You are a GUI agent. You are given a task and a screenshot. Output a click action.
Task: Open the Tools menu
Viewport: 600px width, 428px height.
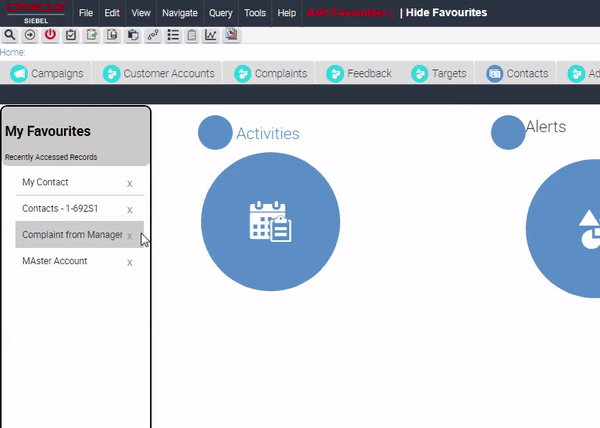click(x=255, y=13)
